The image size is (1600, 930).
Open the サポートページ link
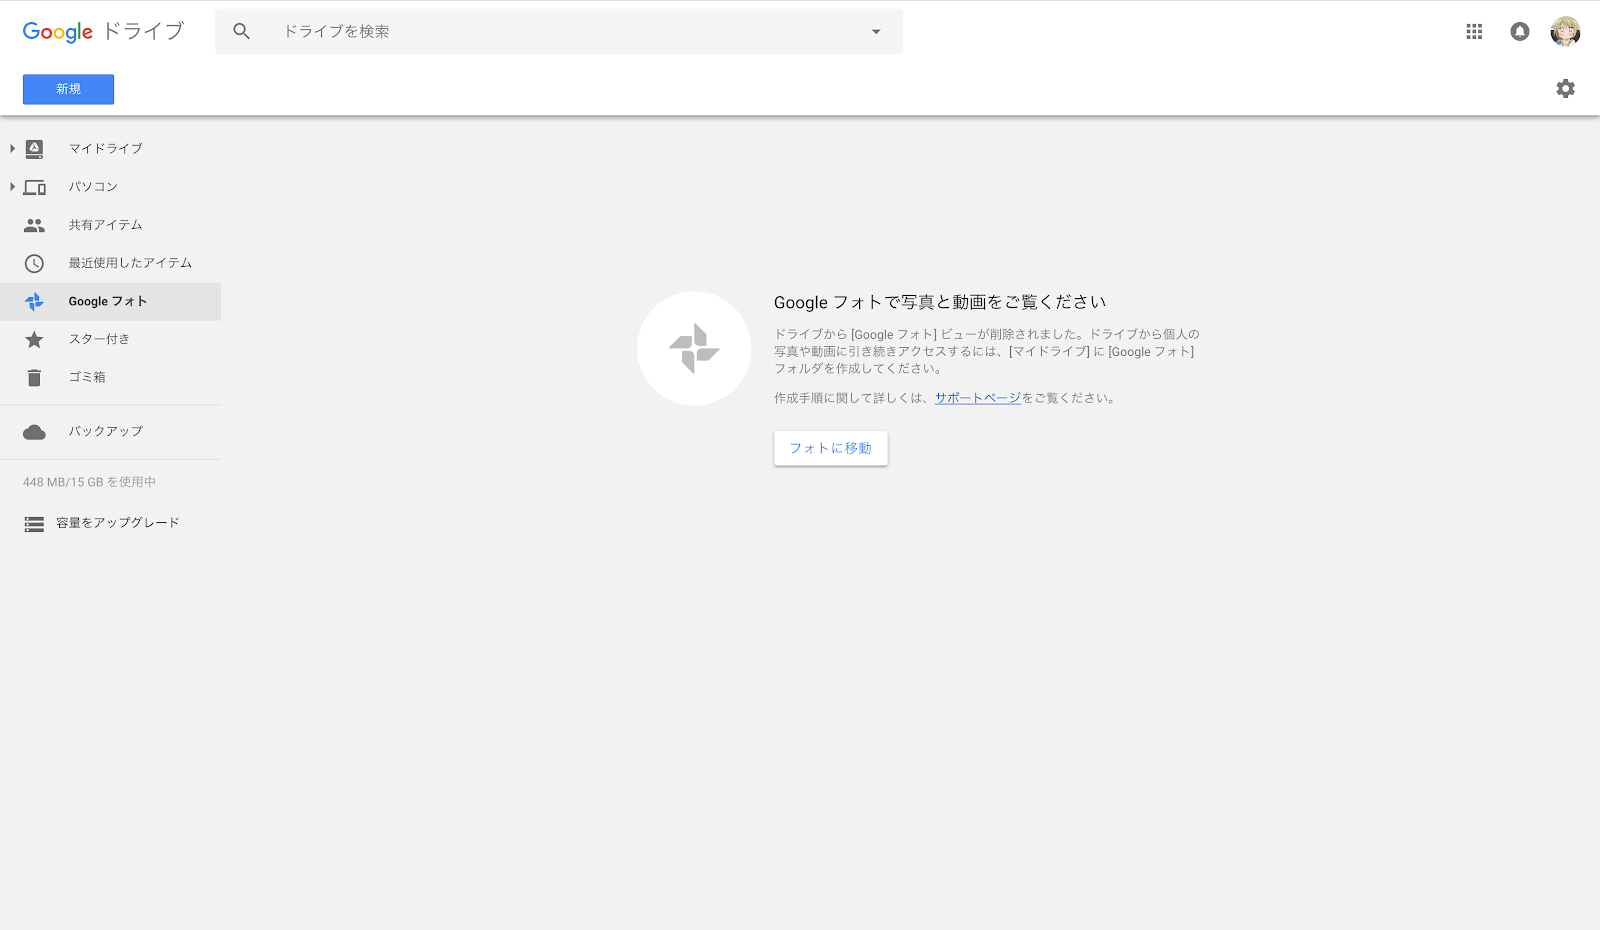978,398
